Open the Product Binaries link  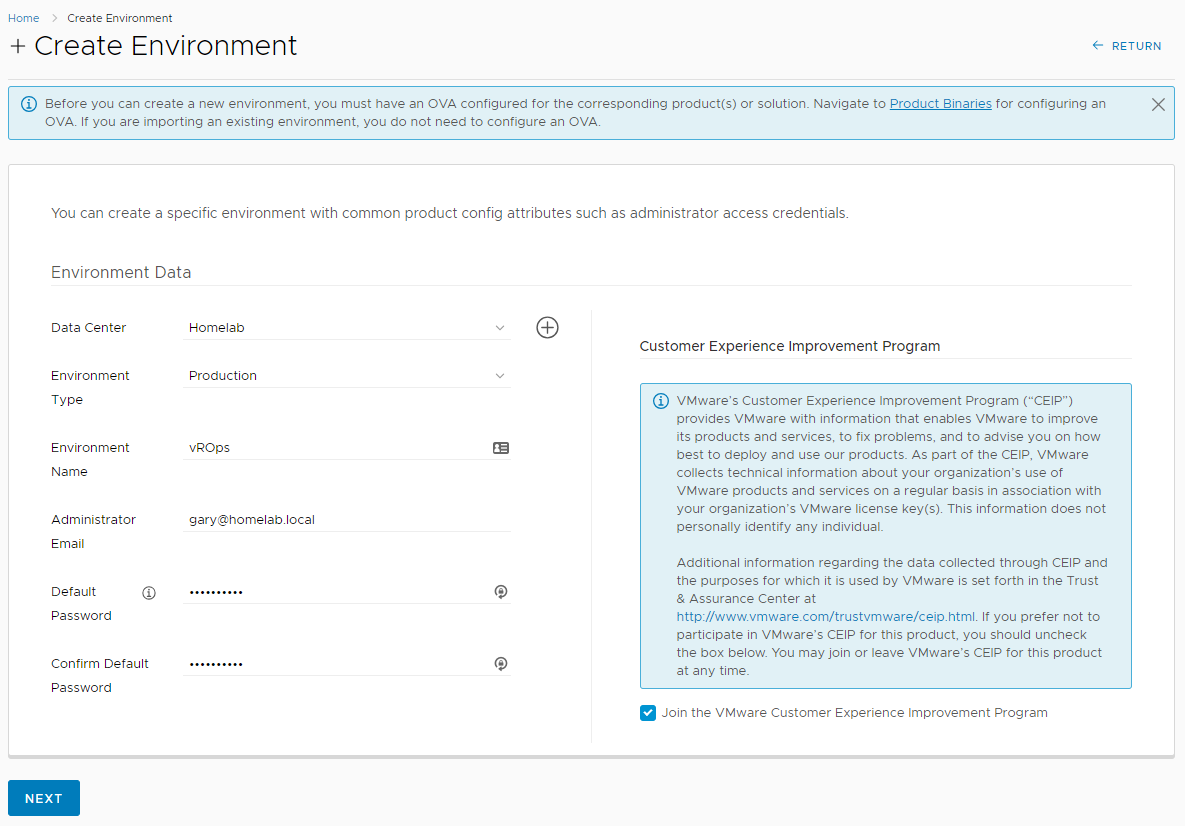pyautogui.click(x=940, y=104)
